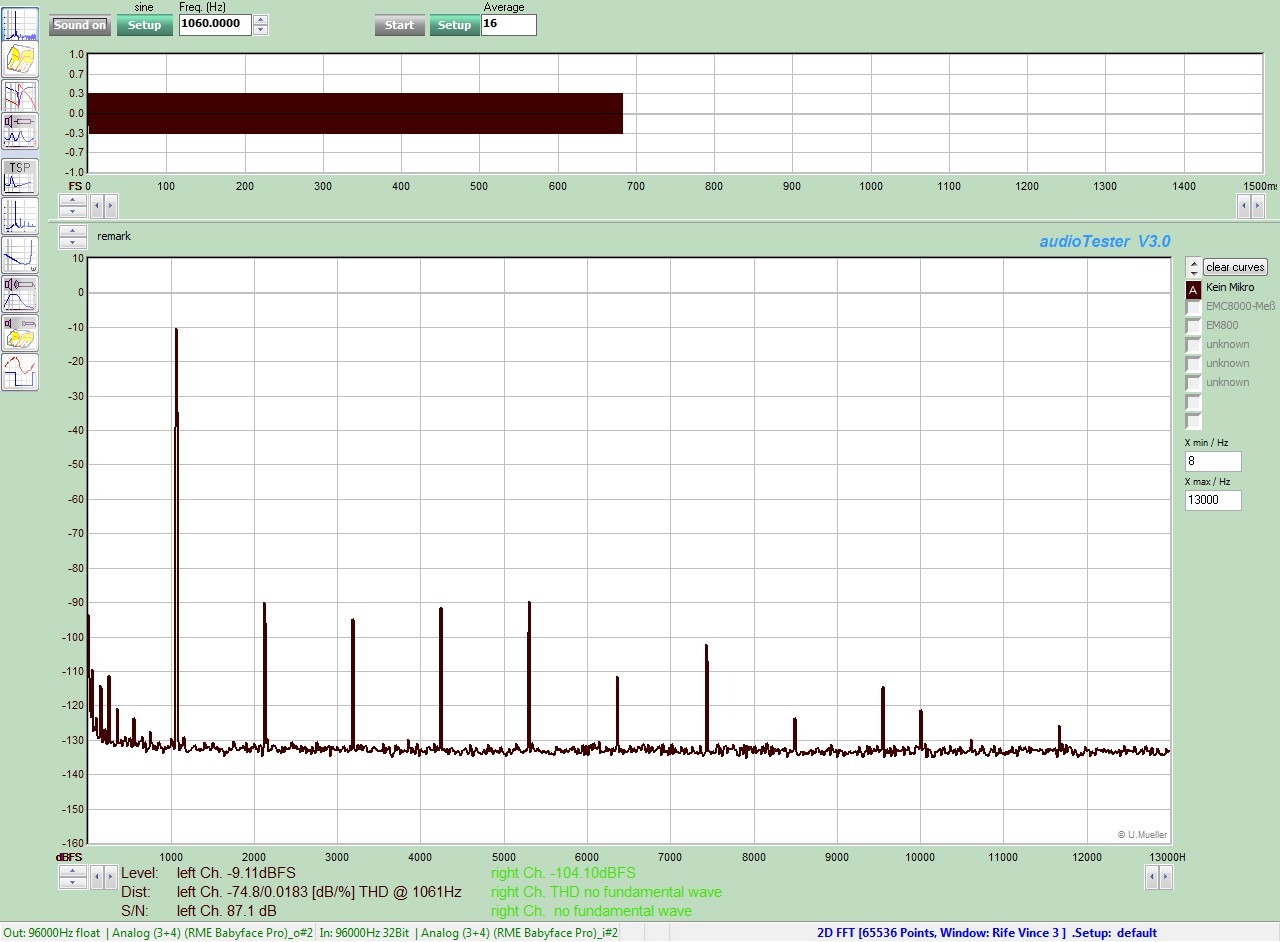Open the distortion spectrum peak tool
The image size is (1280, 942).
(20, 216)
